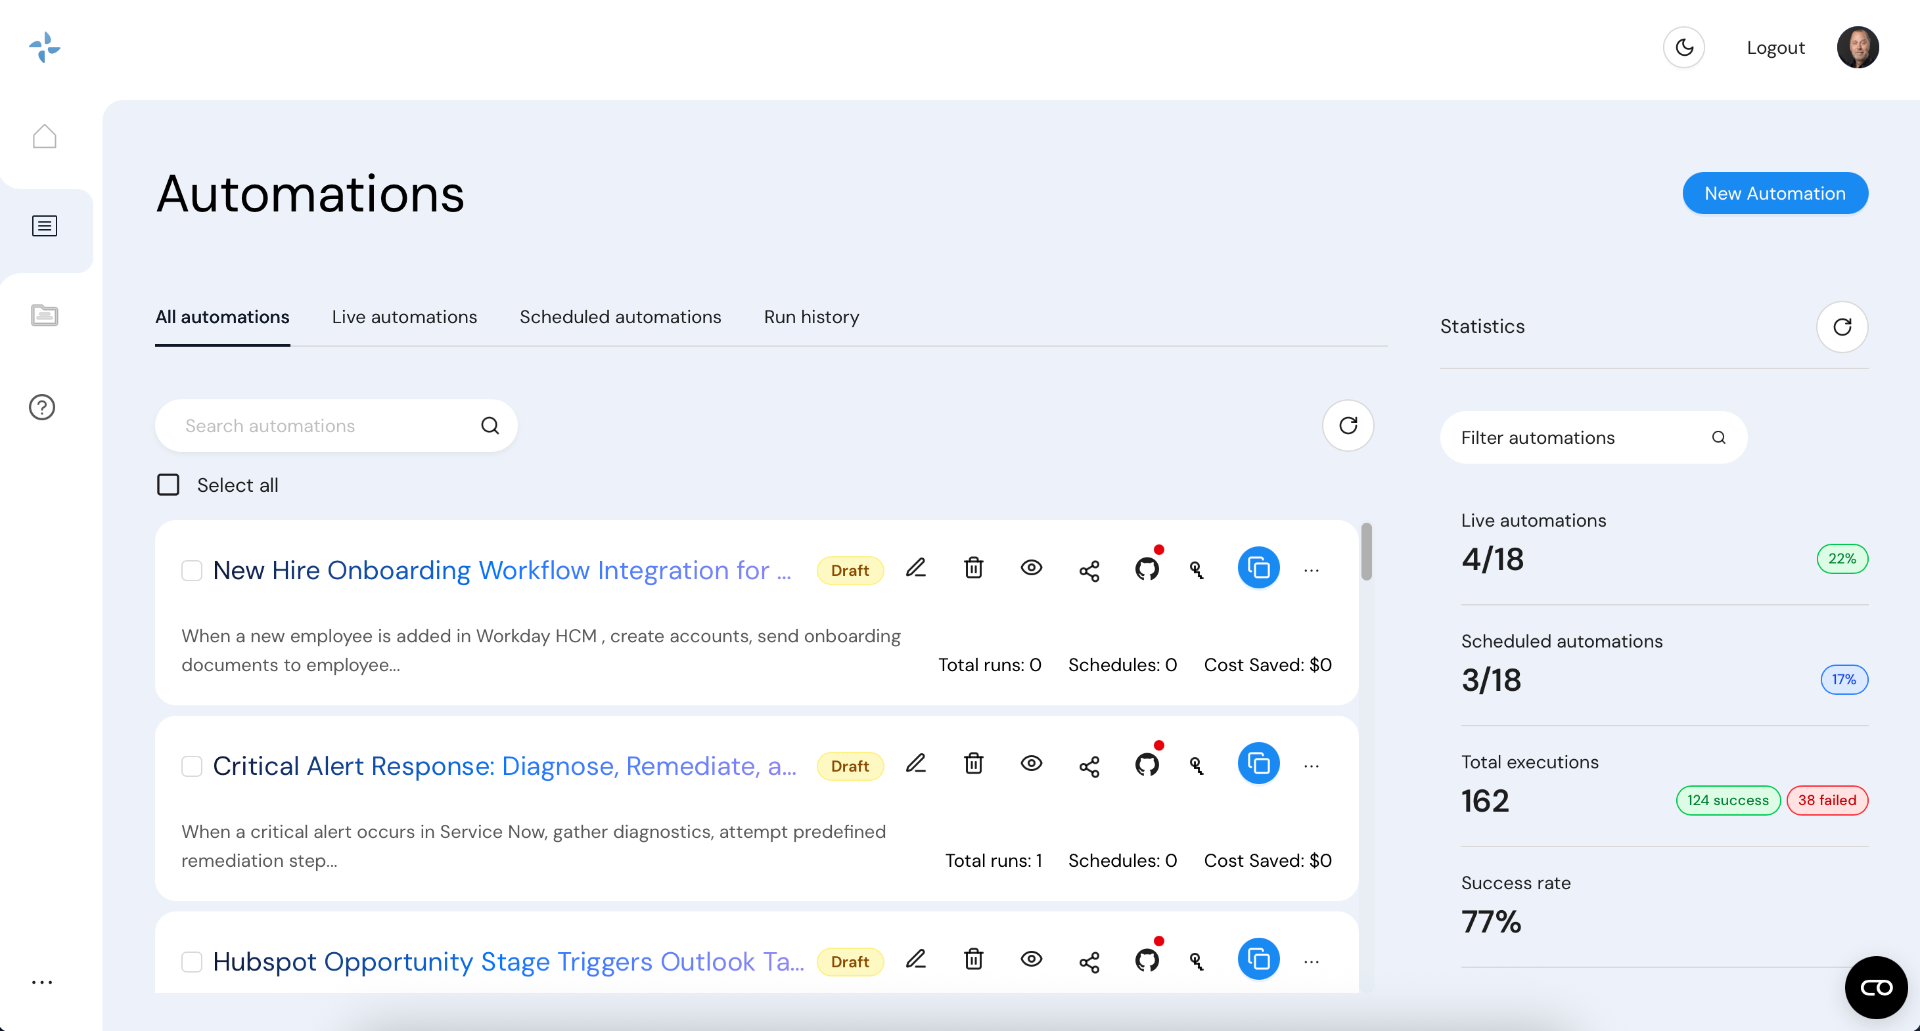View the New Hire Onboarding automation
Viewport: 1920px width, 1031px height.
[x=1032, y=568]
